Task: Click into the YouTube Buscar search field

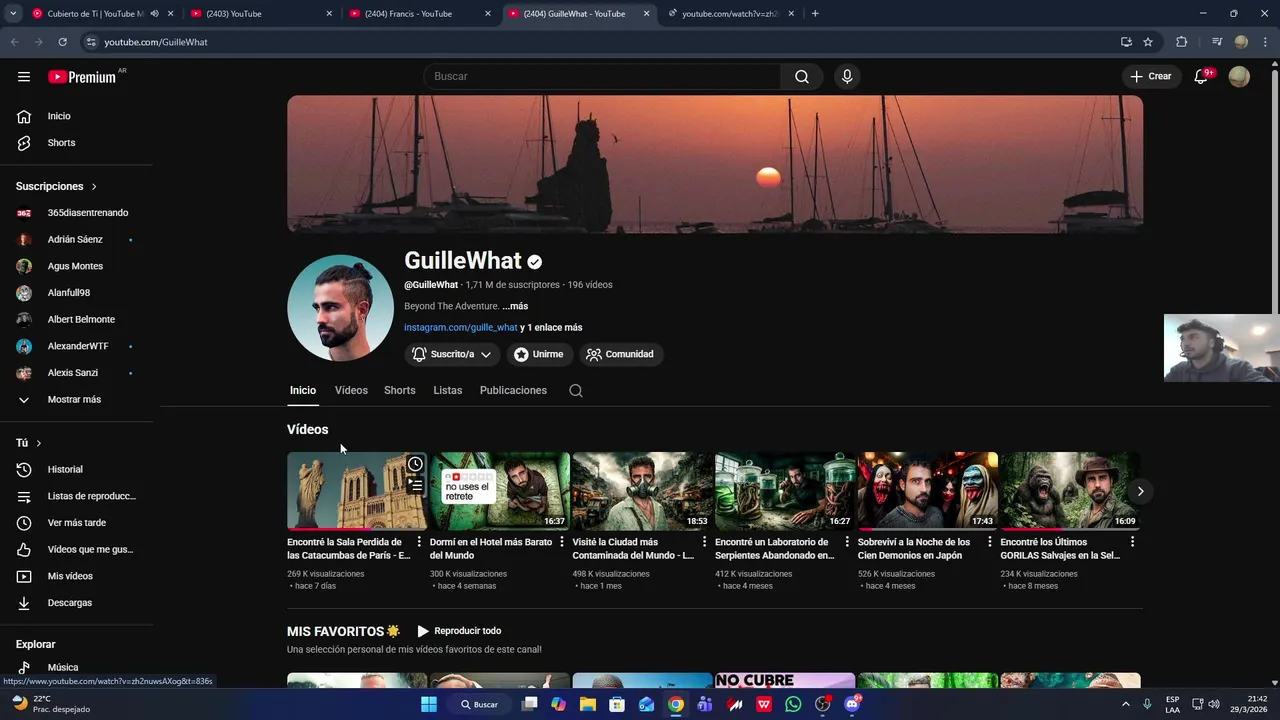Action: click(x=602, y=76)
